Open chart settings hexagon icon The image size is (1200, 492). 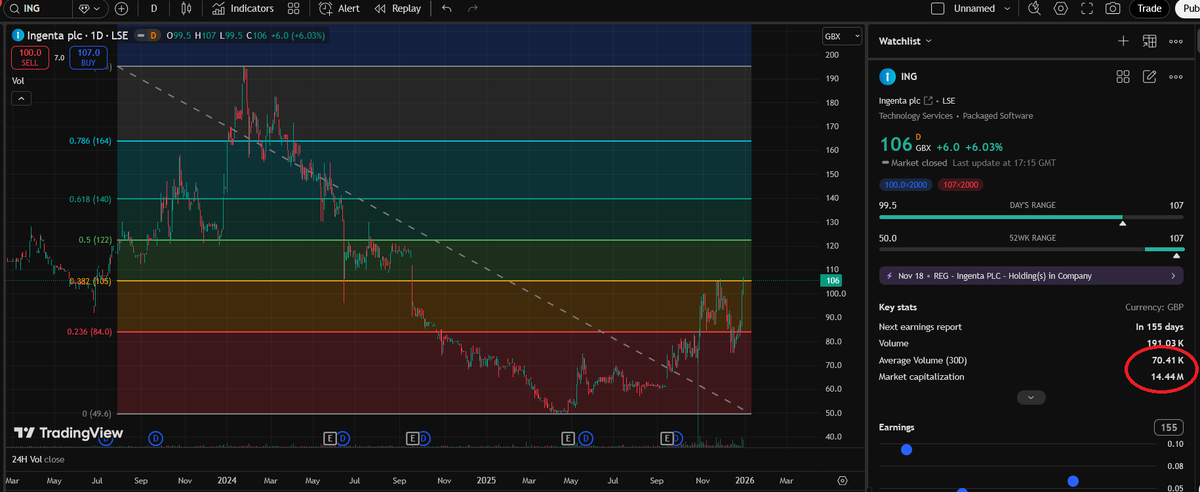click(1062, 8)
